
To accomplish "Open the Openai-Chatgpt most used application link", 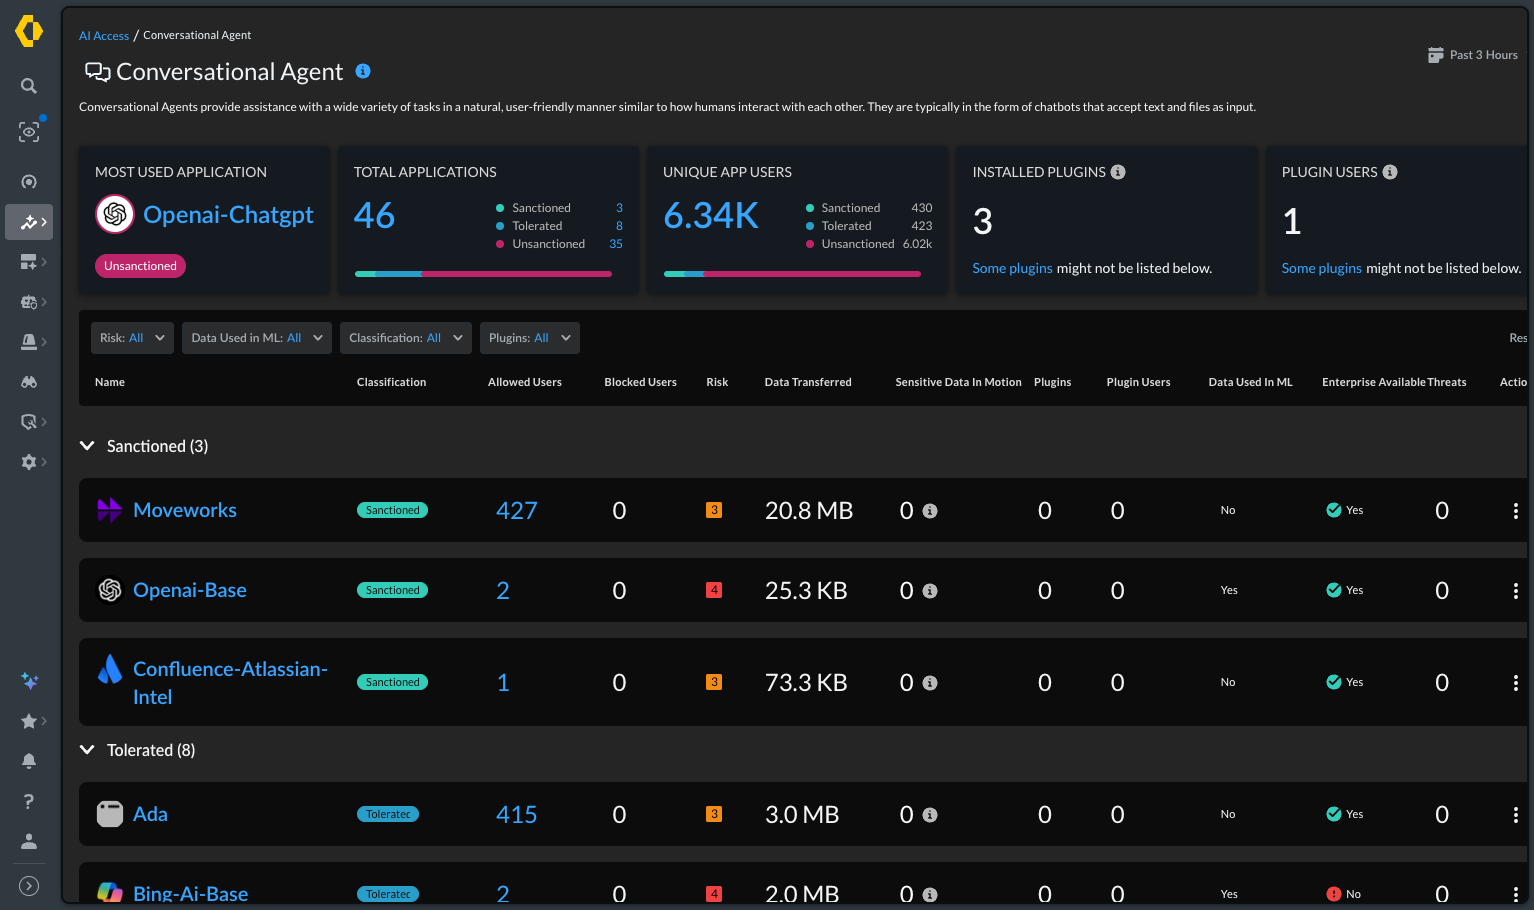I will pos(228,215).
